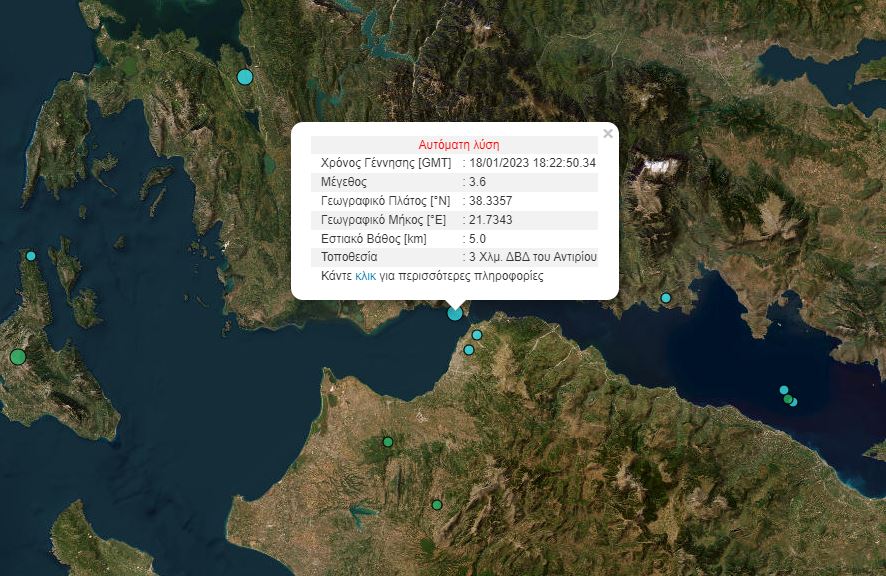Click the teal marker just south of Antirrio

(477, 335)
